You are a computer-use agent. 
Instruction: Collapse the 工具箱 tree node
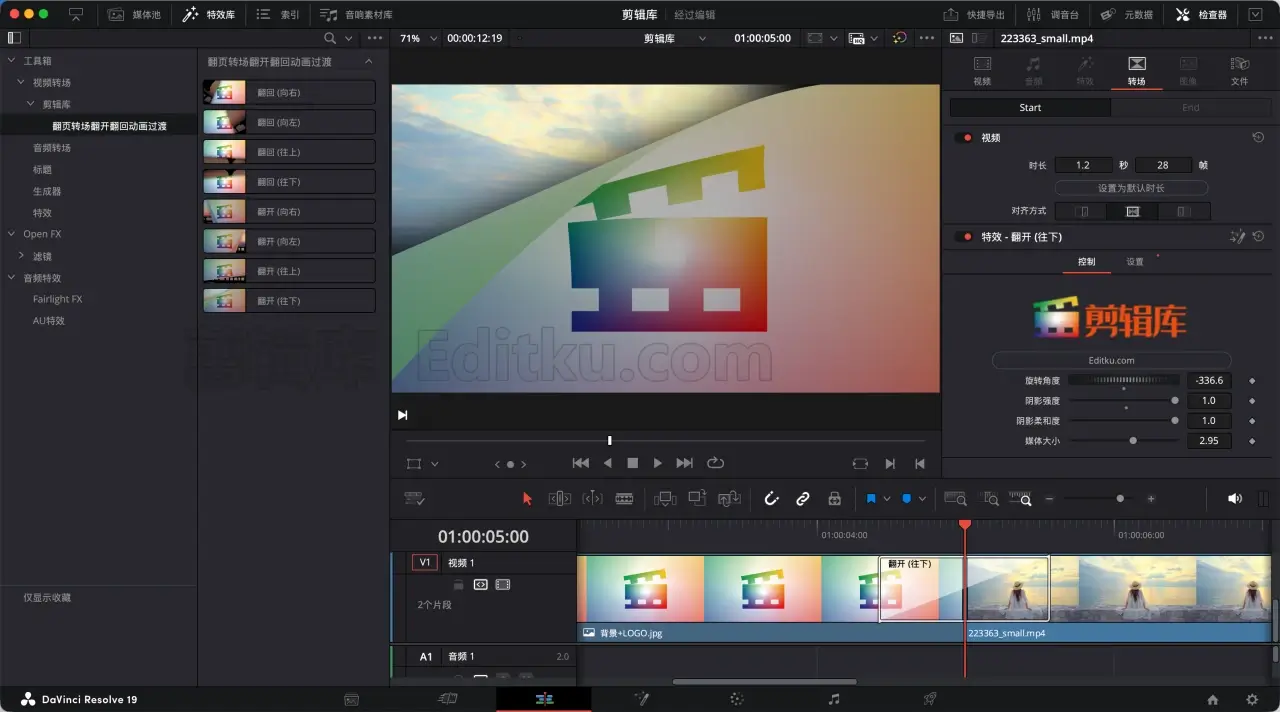pos(12,61)
